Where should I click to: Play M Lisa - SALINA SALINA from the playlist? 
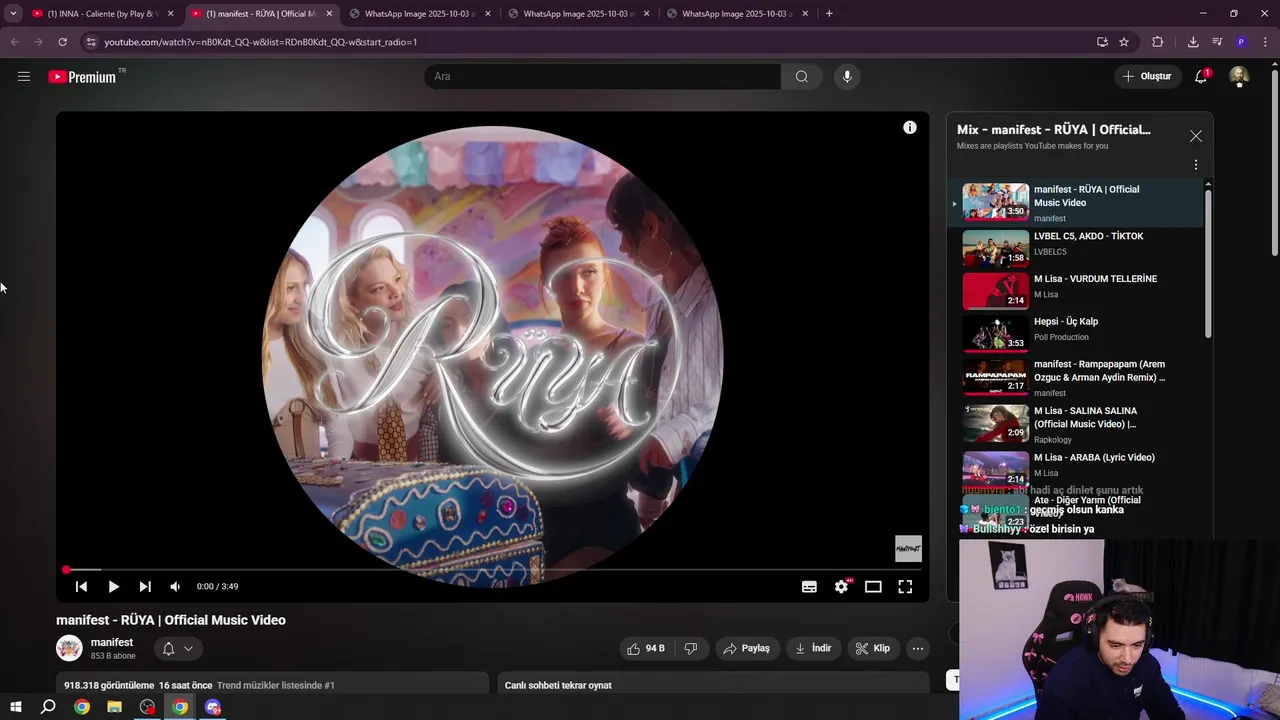(x=1075, y=423)
